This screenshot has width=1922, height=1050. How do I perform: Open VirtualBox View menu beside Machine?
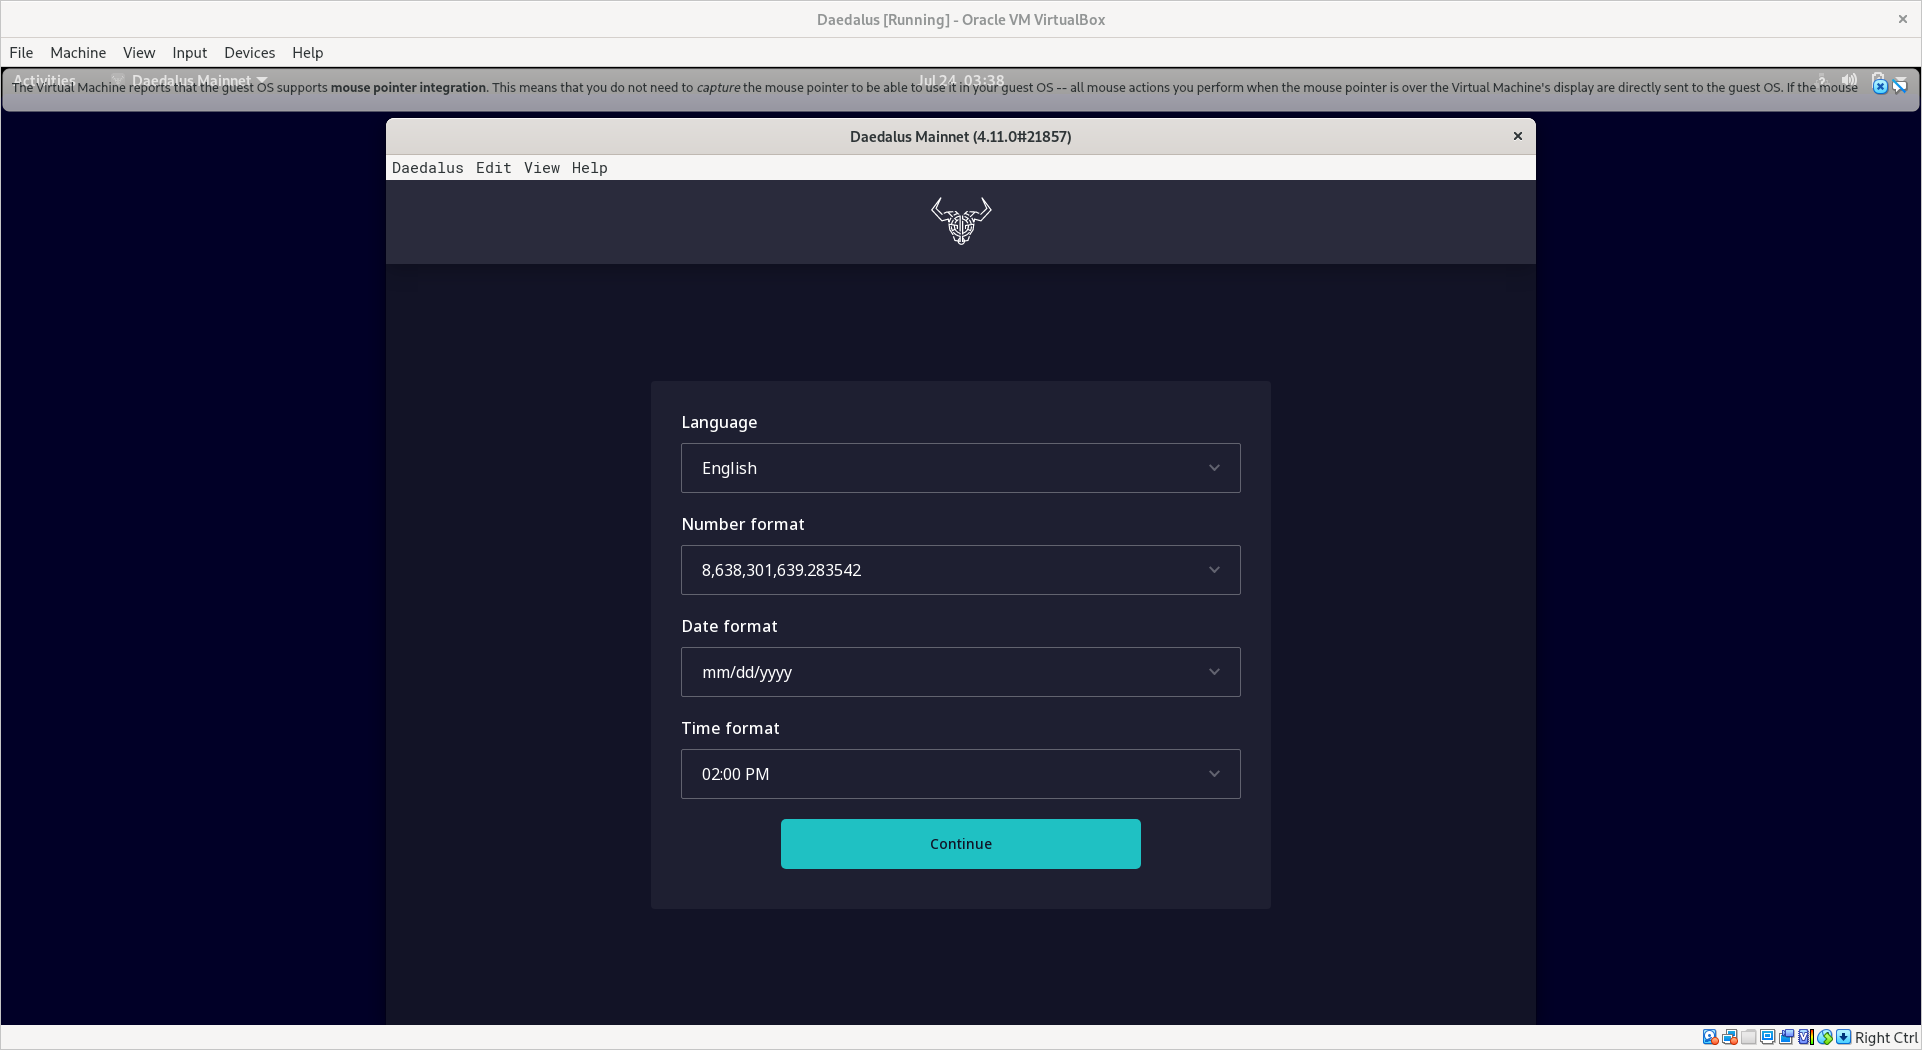[x=139, y=53]
